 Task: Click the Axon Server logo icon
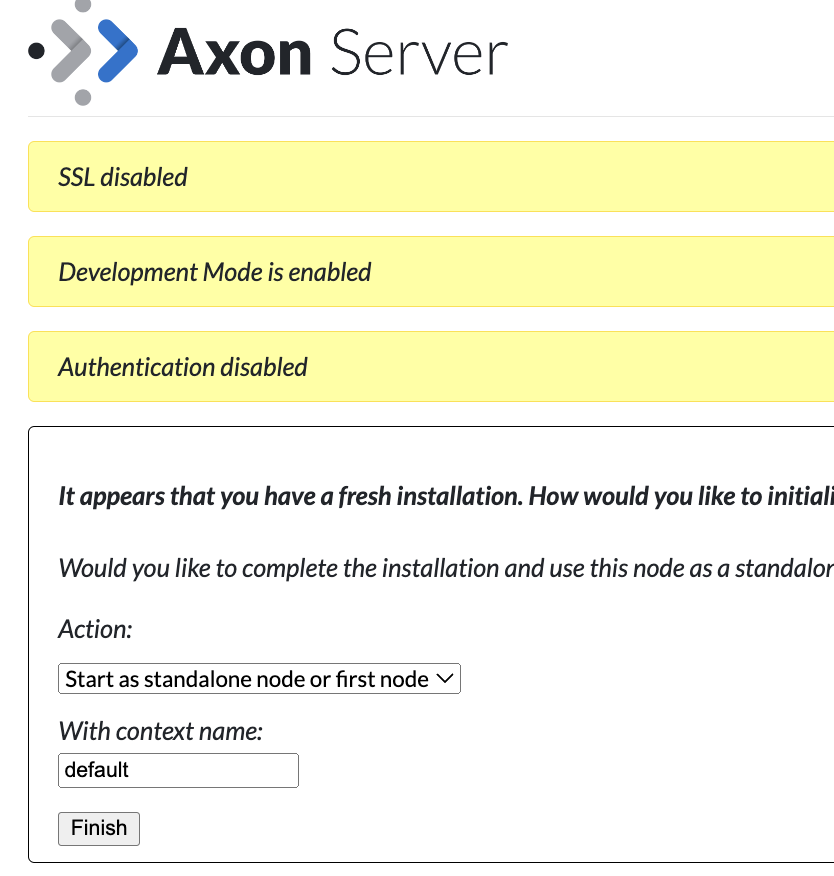click(x=83, y=53)
